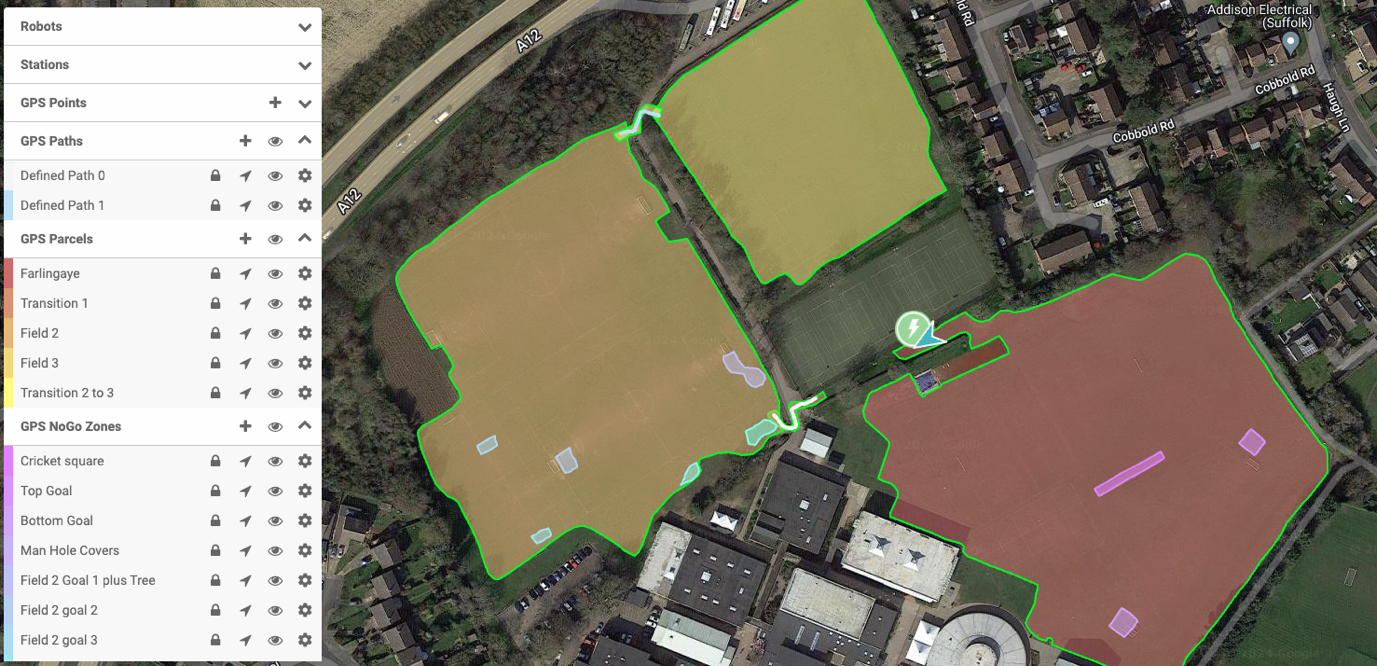Expand the Robots section

(x=305, y=27)
